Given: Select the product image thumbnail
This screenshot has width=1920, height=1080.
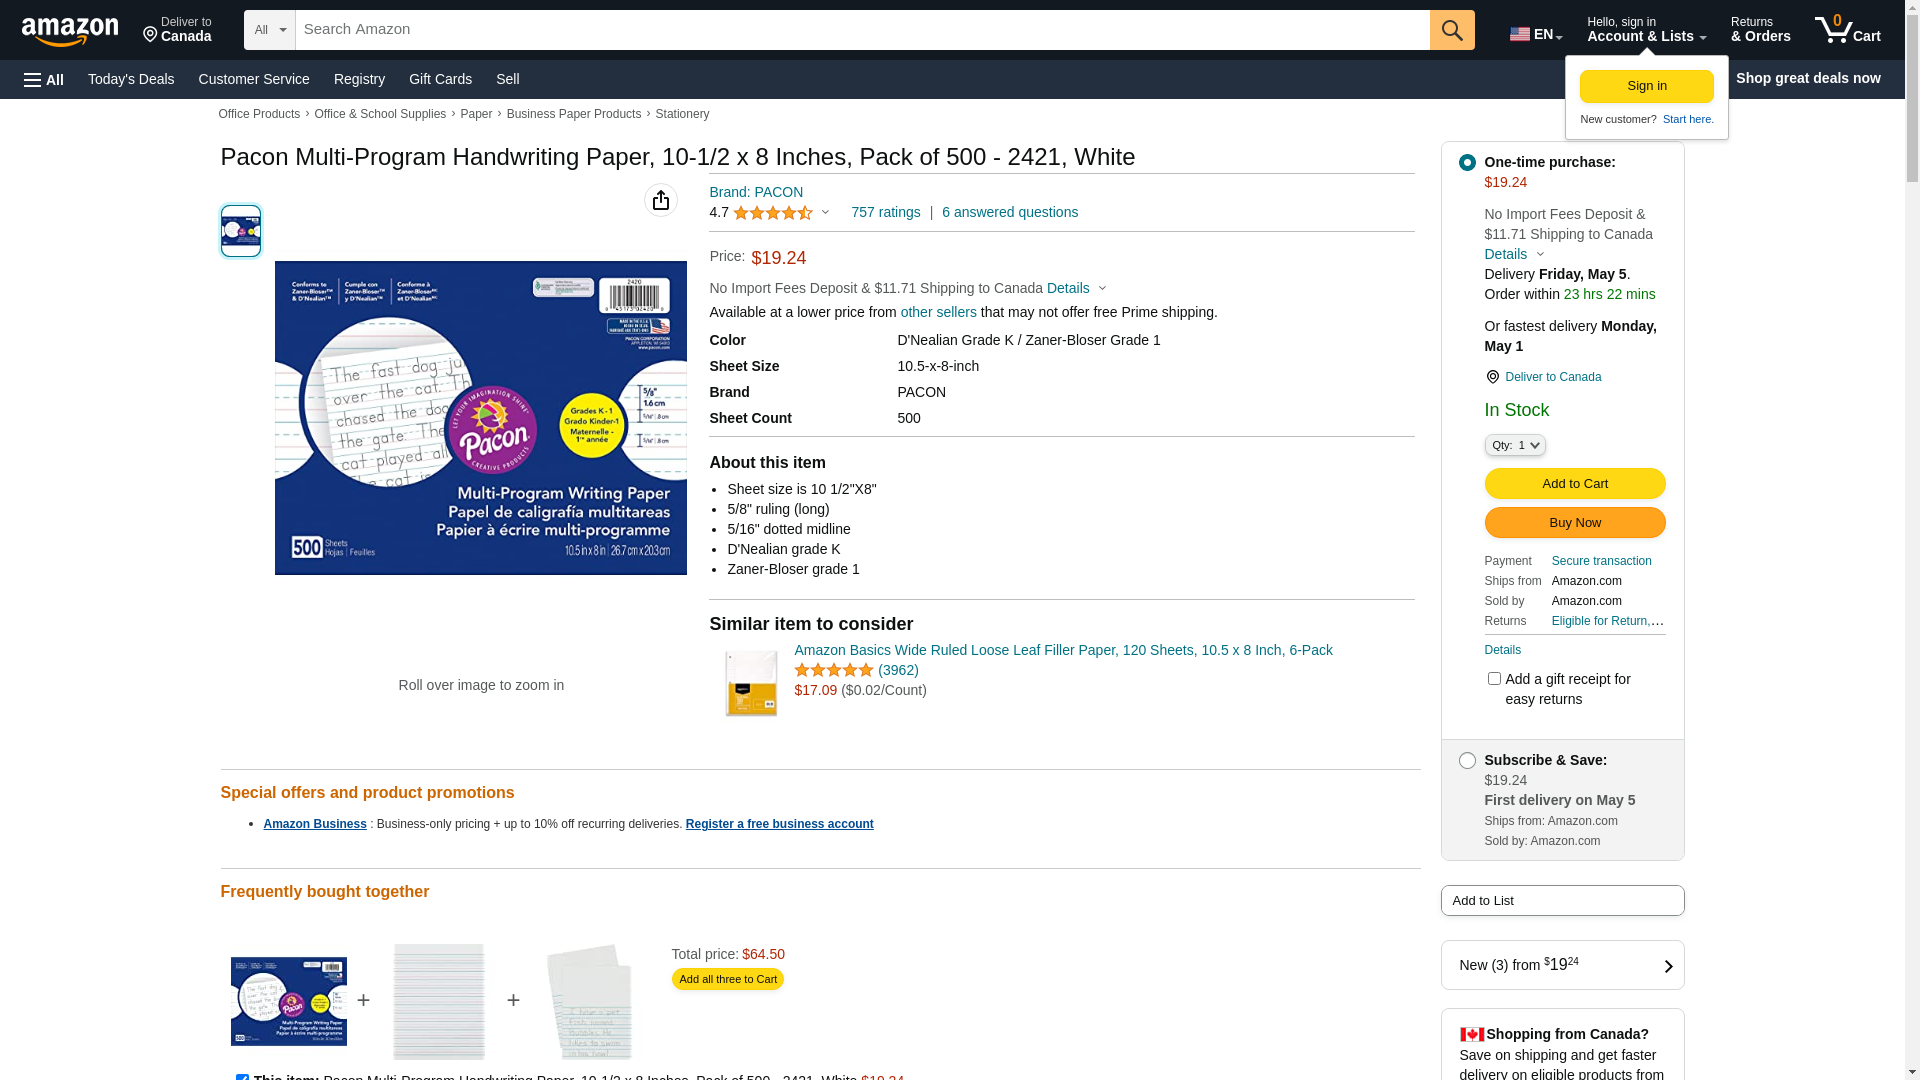Looking at the screenshot, I should point(241,231).
